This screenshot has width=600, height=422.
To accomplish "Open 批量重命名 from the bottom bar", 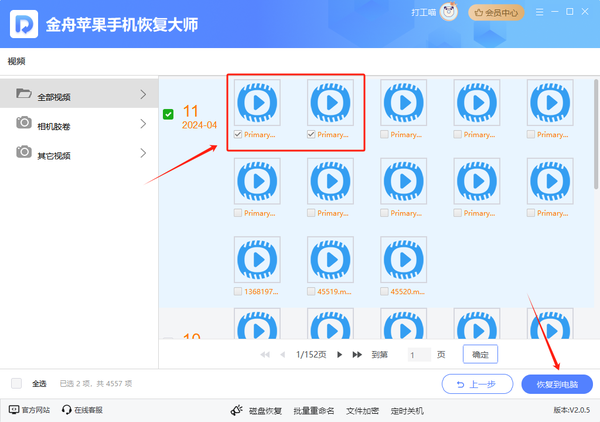I will [x=314, y=411].
